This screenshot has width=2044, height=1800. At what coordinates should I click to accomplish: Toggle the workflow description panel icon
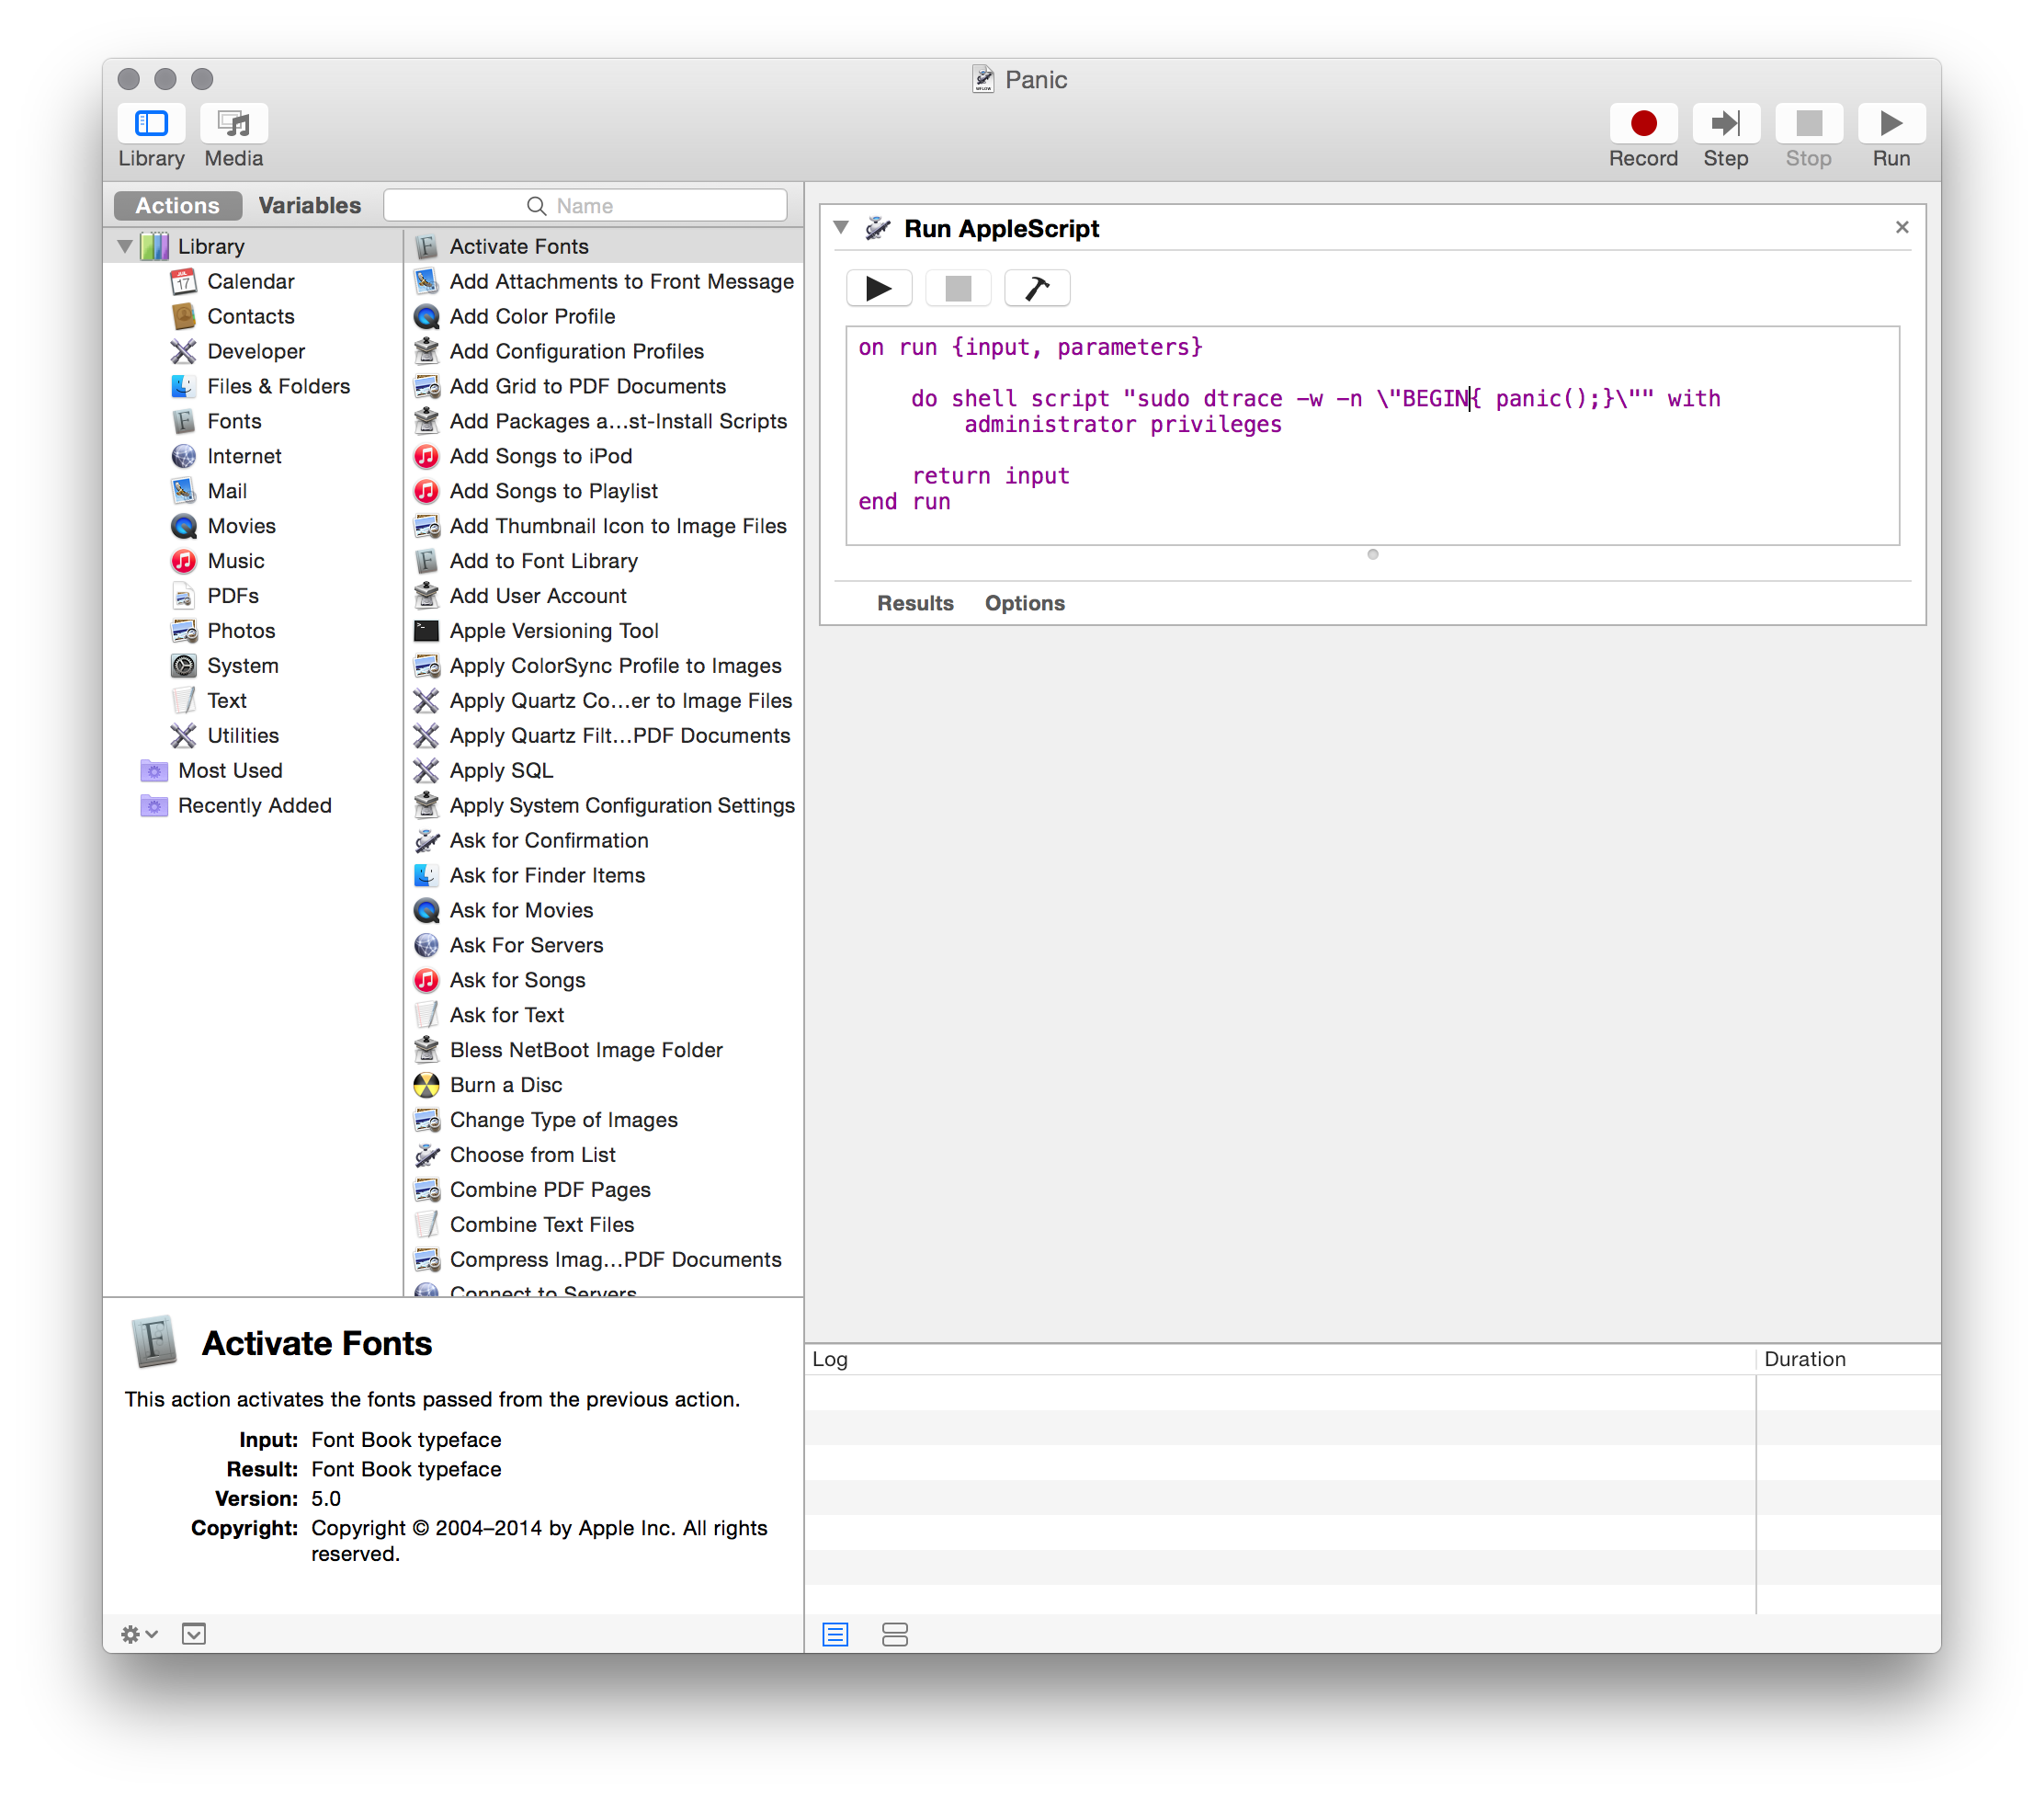[x=193, y=1633]
